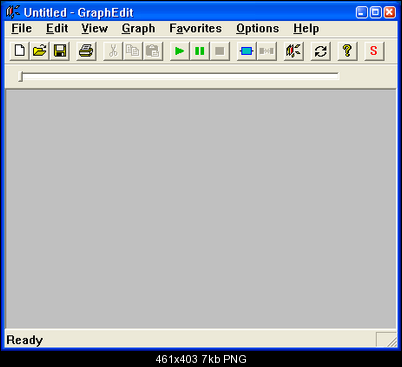Viewport: 402px width, 367px height.
Task: Open the Edit menu
Action: (x=57, y=28)
